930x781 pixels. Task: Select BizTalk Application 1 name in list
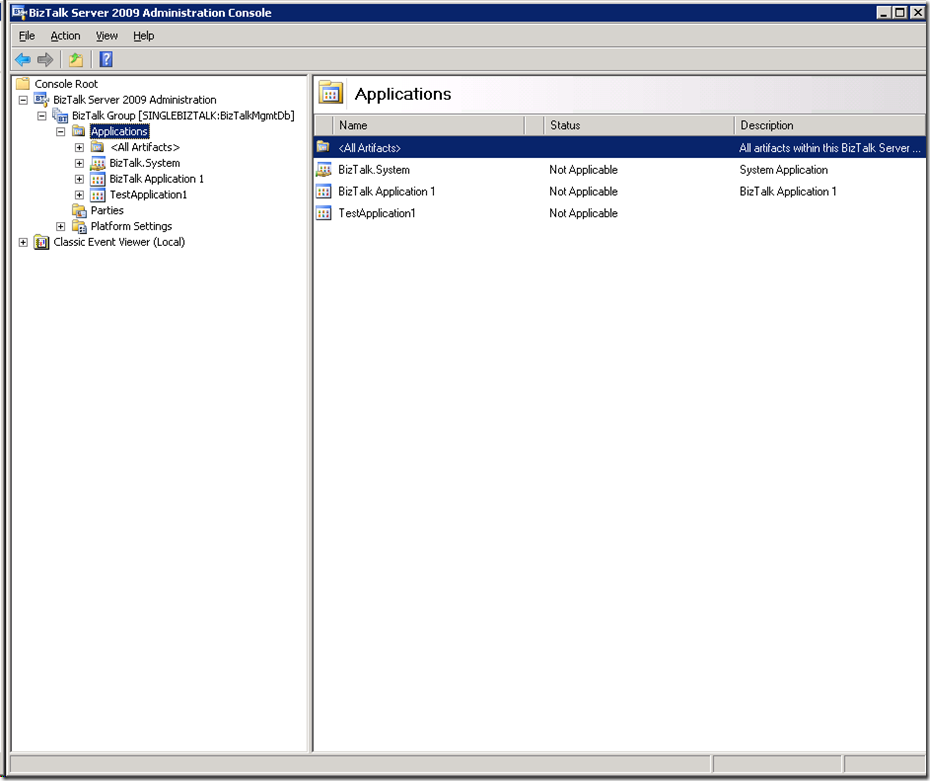[387, 191]
